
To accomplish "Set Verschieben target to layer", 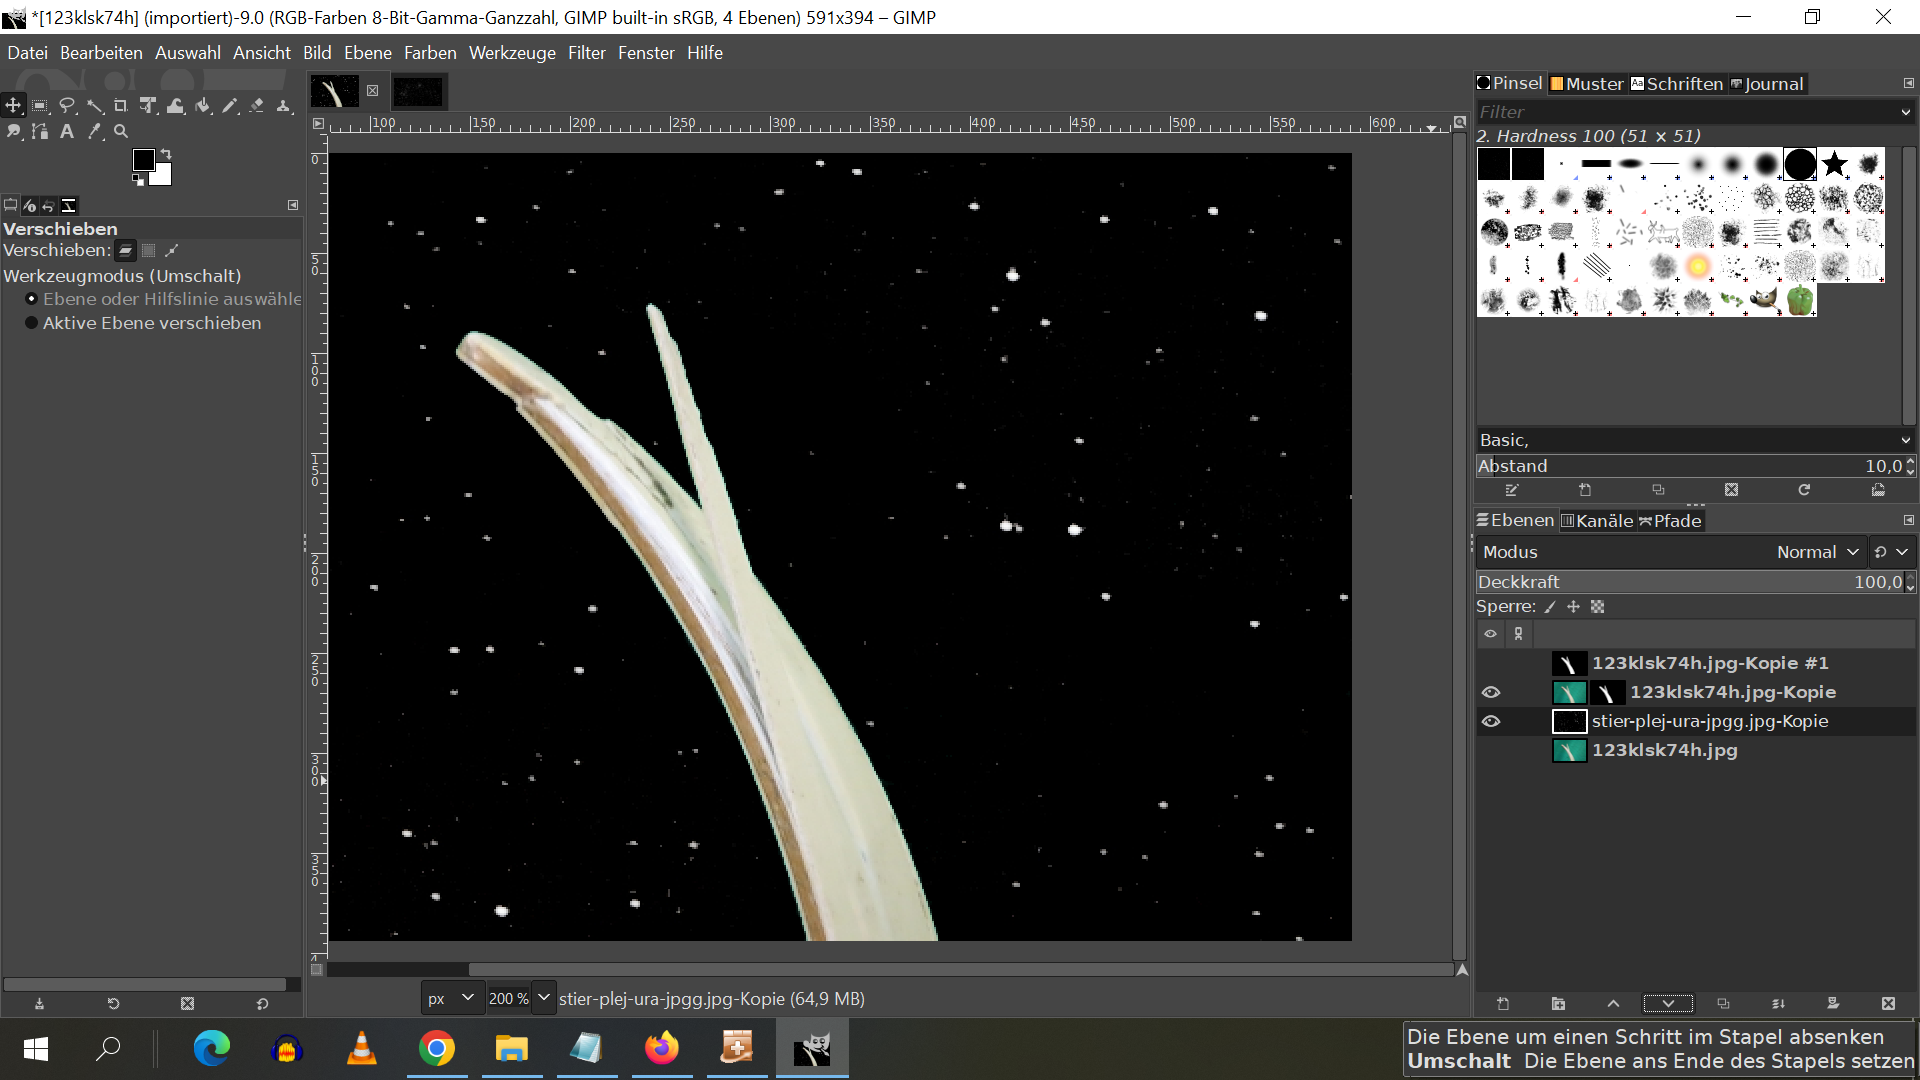I will click(x=126, y=251).
